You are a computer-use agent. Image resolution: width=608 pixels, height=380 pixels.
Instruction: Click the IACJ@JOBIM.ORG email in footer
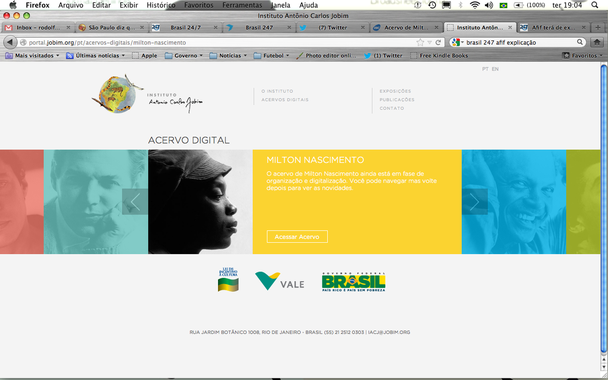click(x=389, y=332)
